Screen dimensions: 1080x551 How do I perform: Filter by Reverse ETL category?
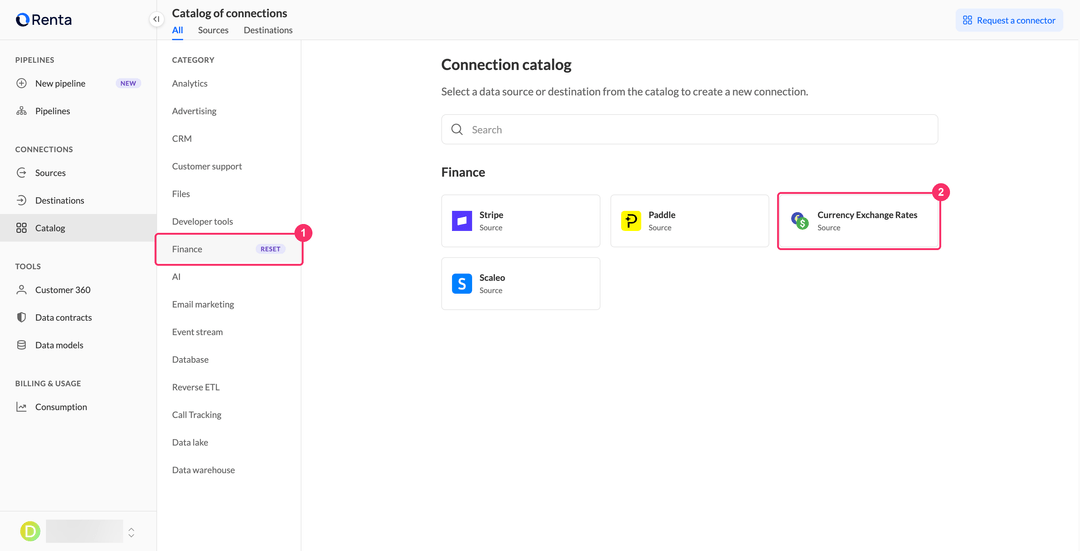196,387
